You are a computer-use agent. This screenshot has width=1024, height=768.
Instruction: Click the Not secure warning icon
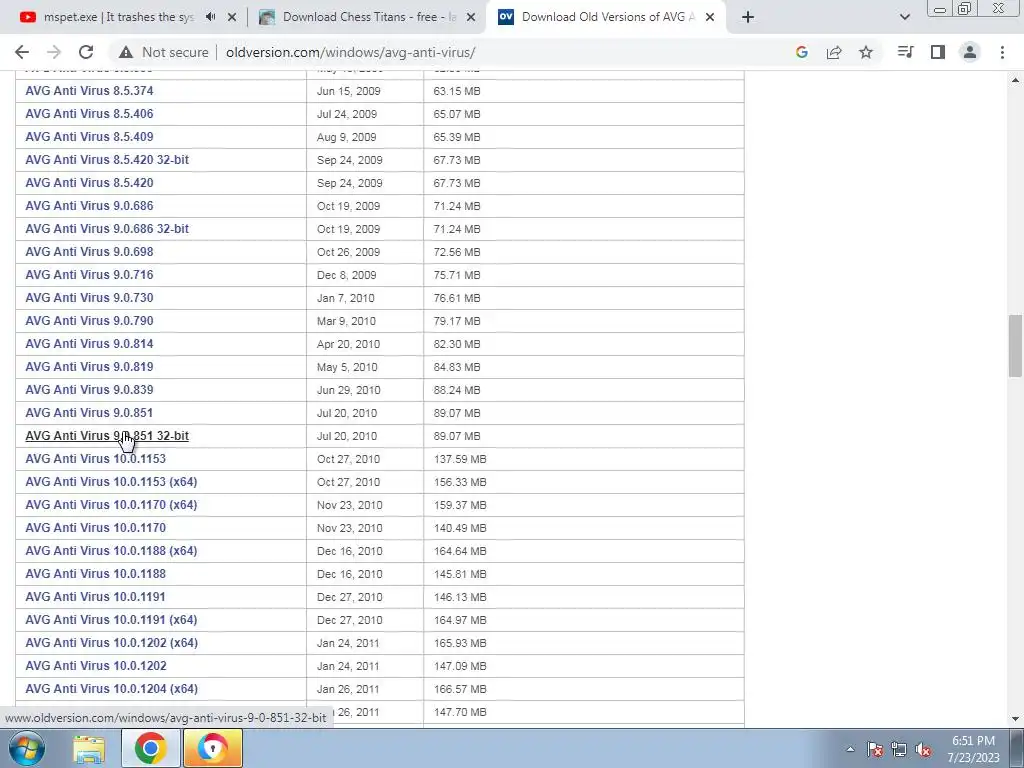[126, 52]
